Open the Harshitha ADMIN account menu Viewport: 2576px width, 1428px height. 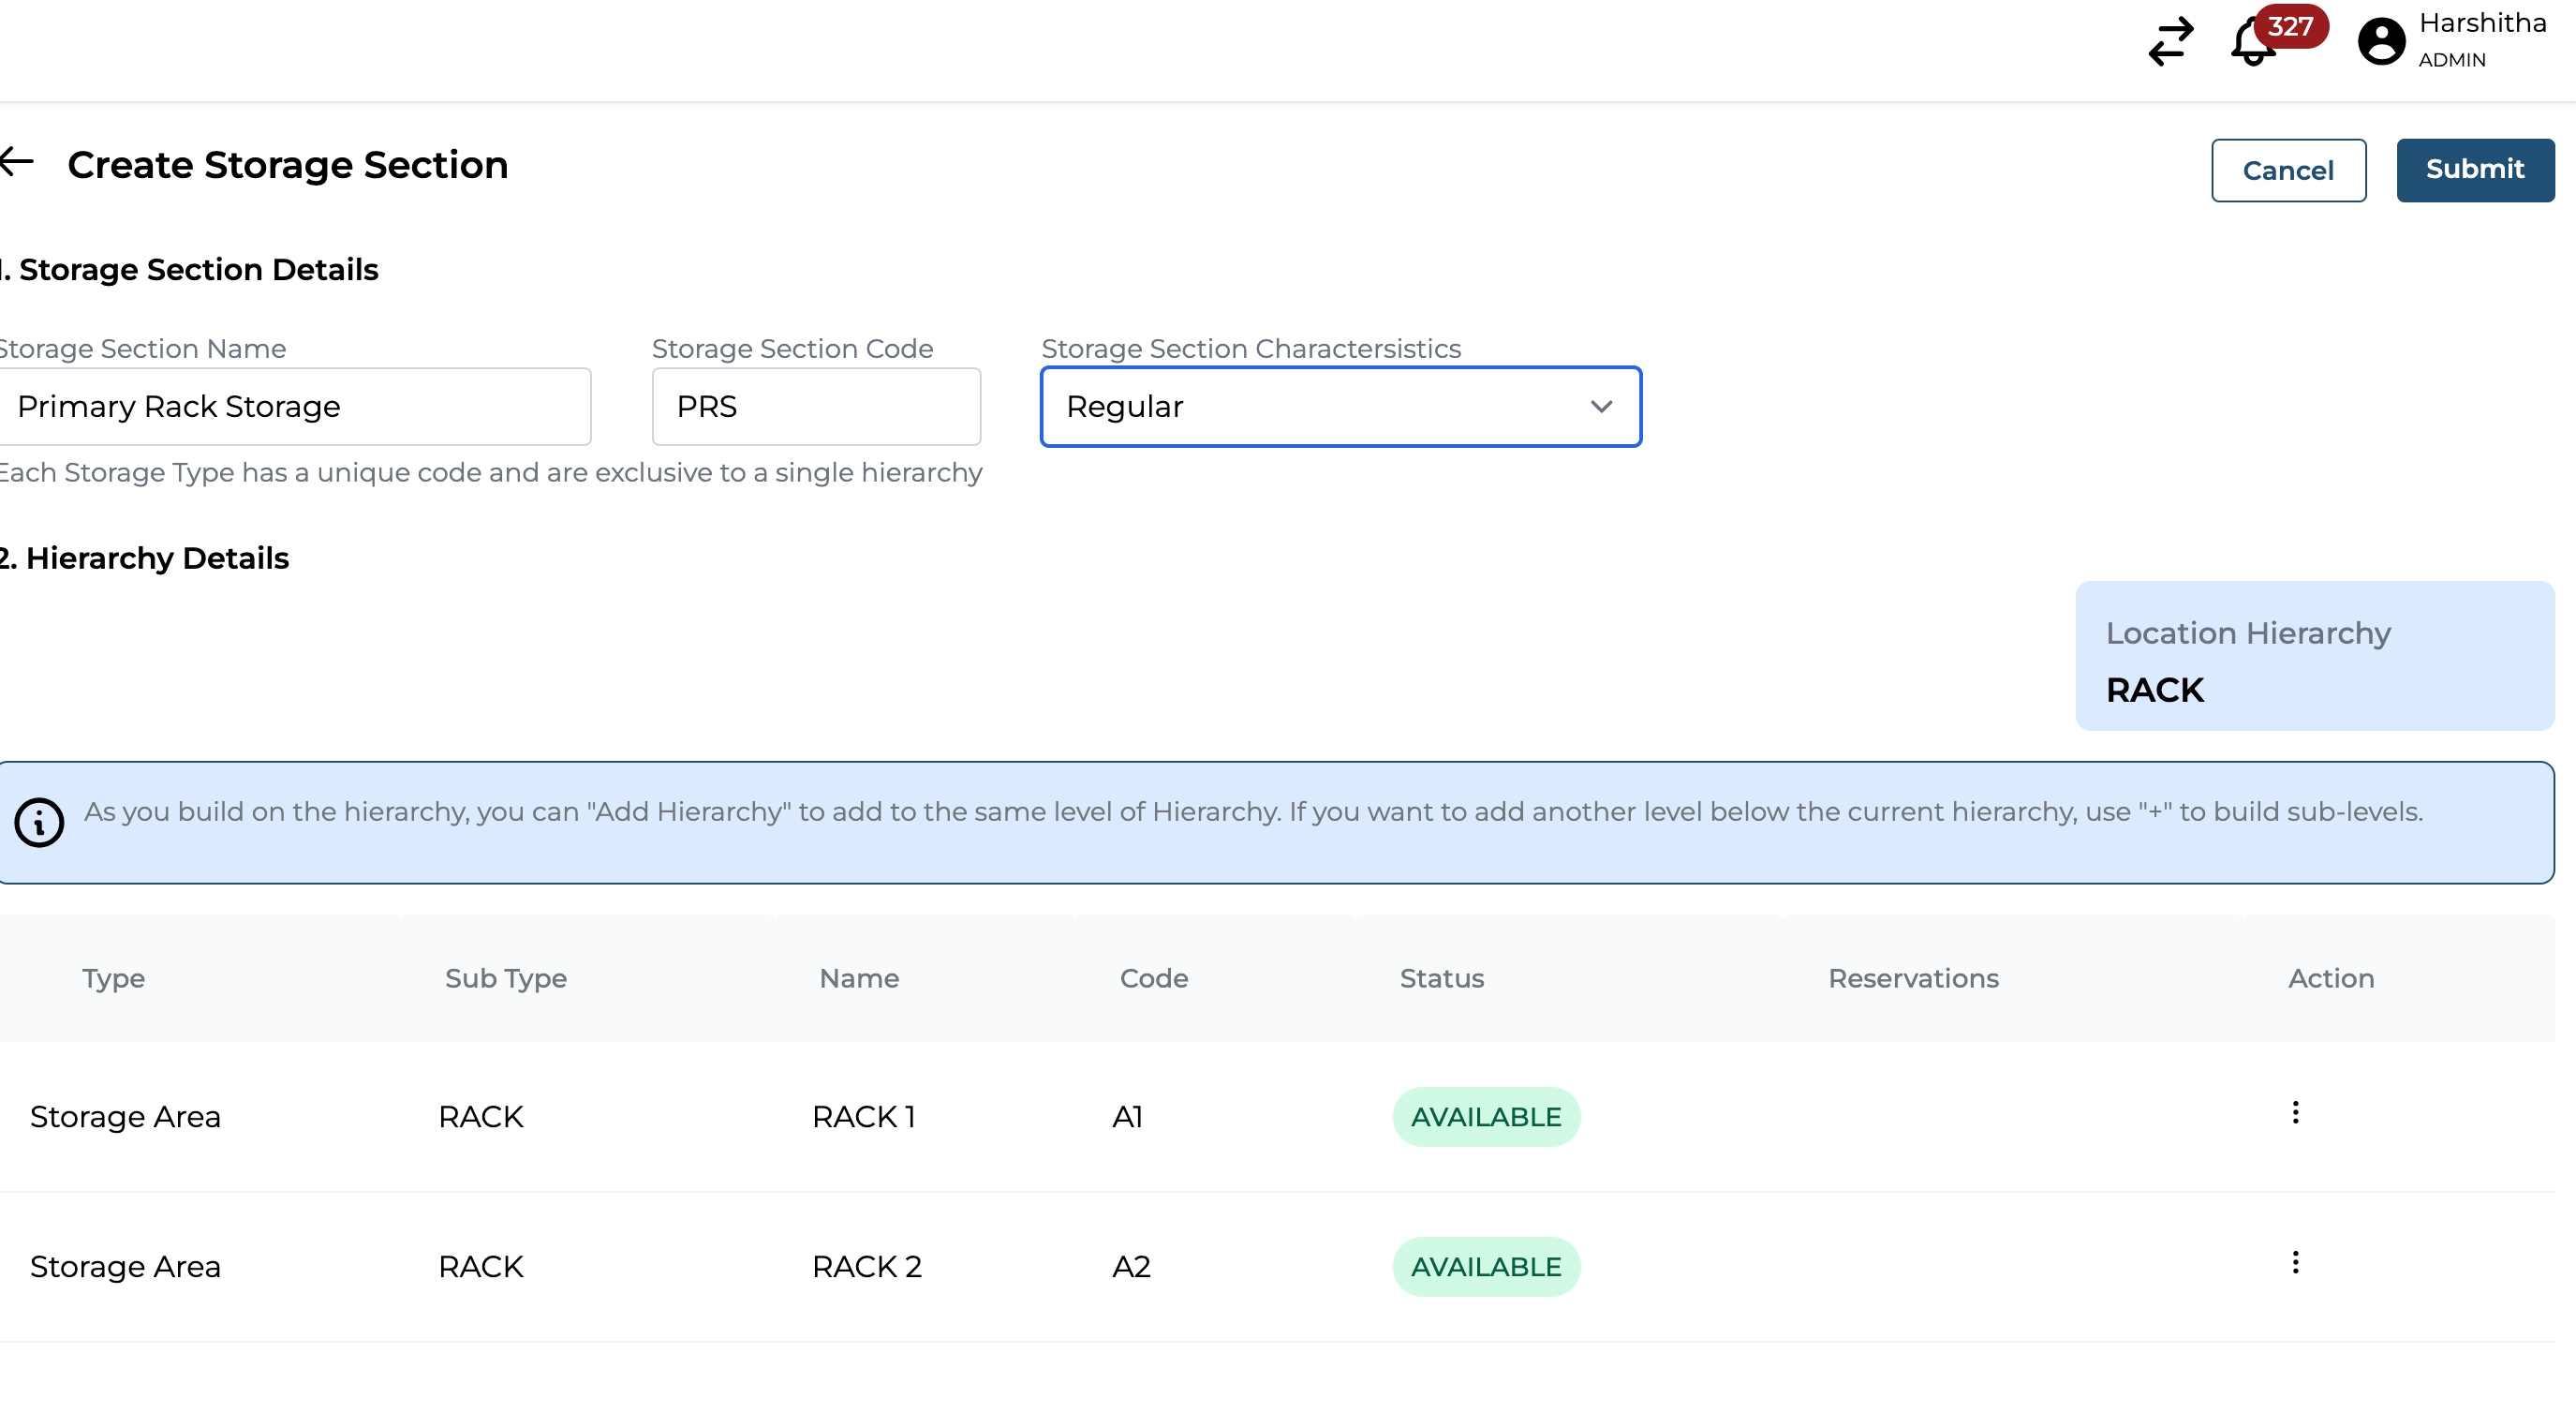[x=2482, y=40]
